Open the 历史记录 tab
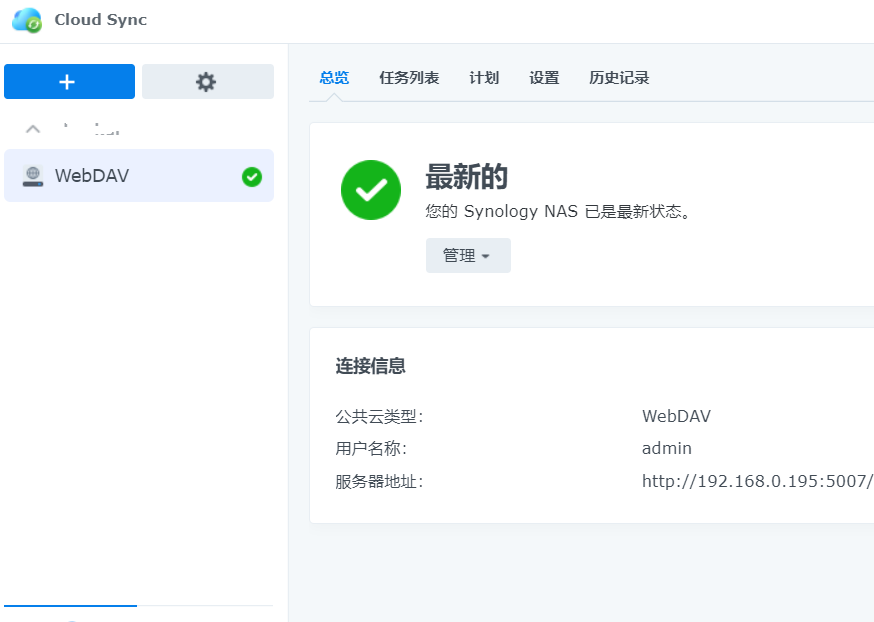The width and height of the screenshot is (874, 622). click(x=619, y=78)
